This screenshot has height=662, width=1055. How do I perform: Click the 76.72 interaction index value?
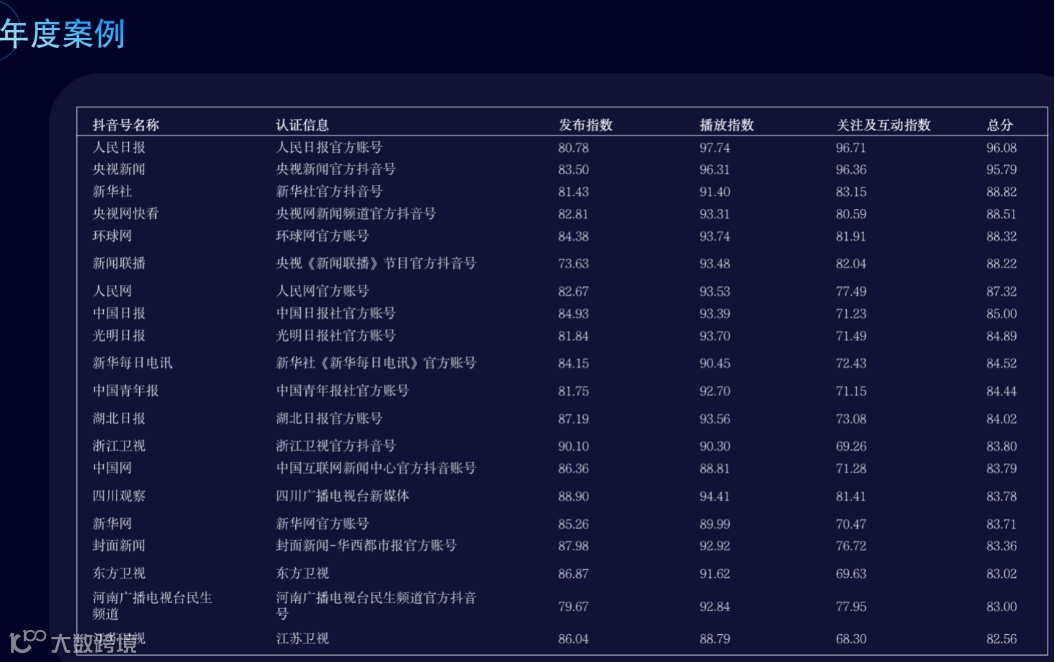coord(851,546)
